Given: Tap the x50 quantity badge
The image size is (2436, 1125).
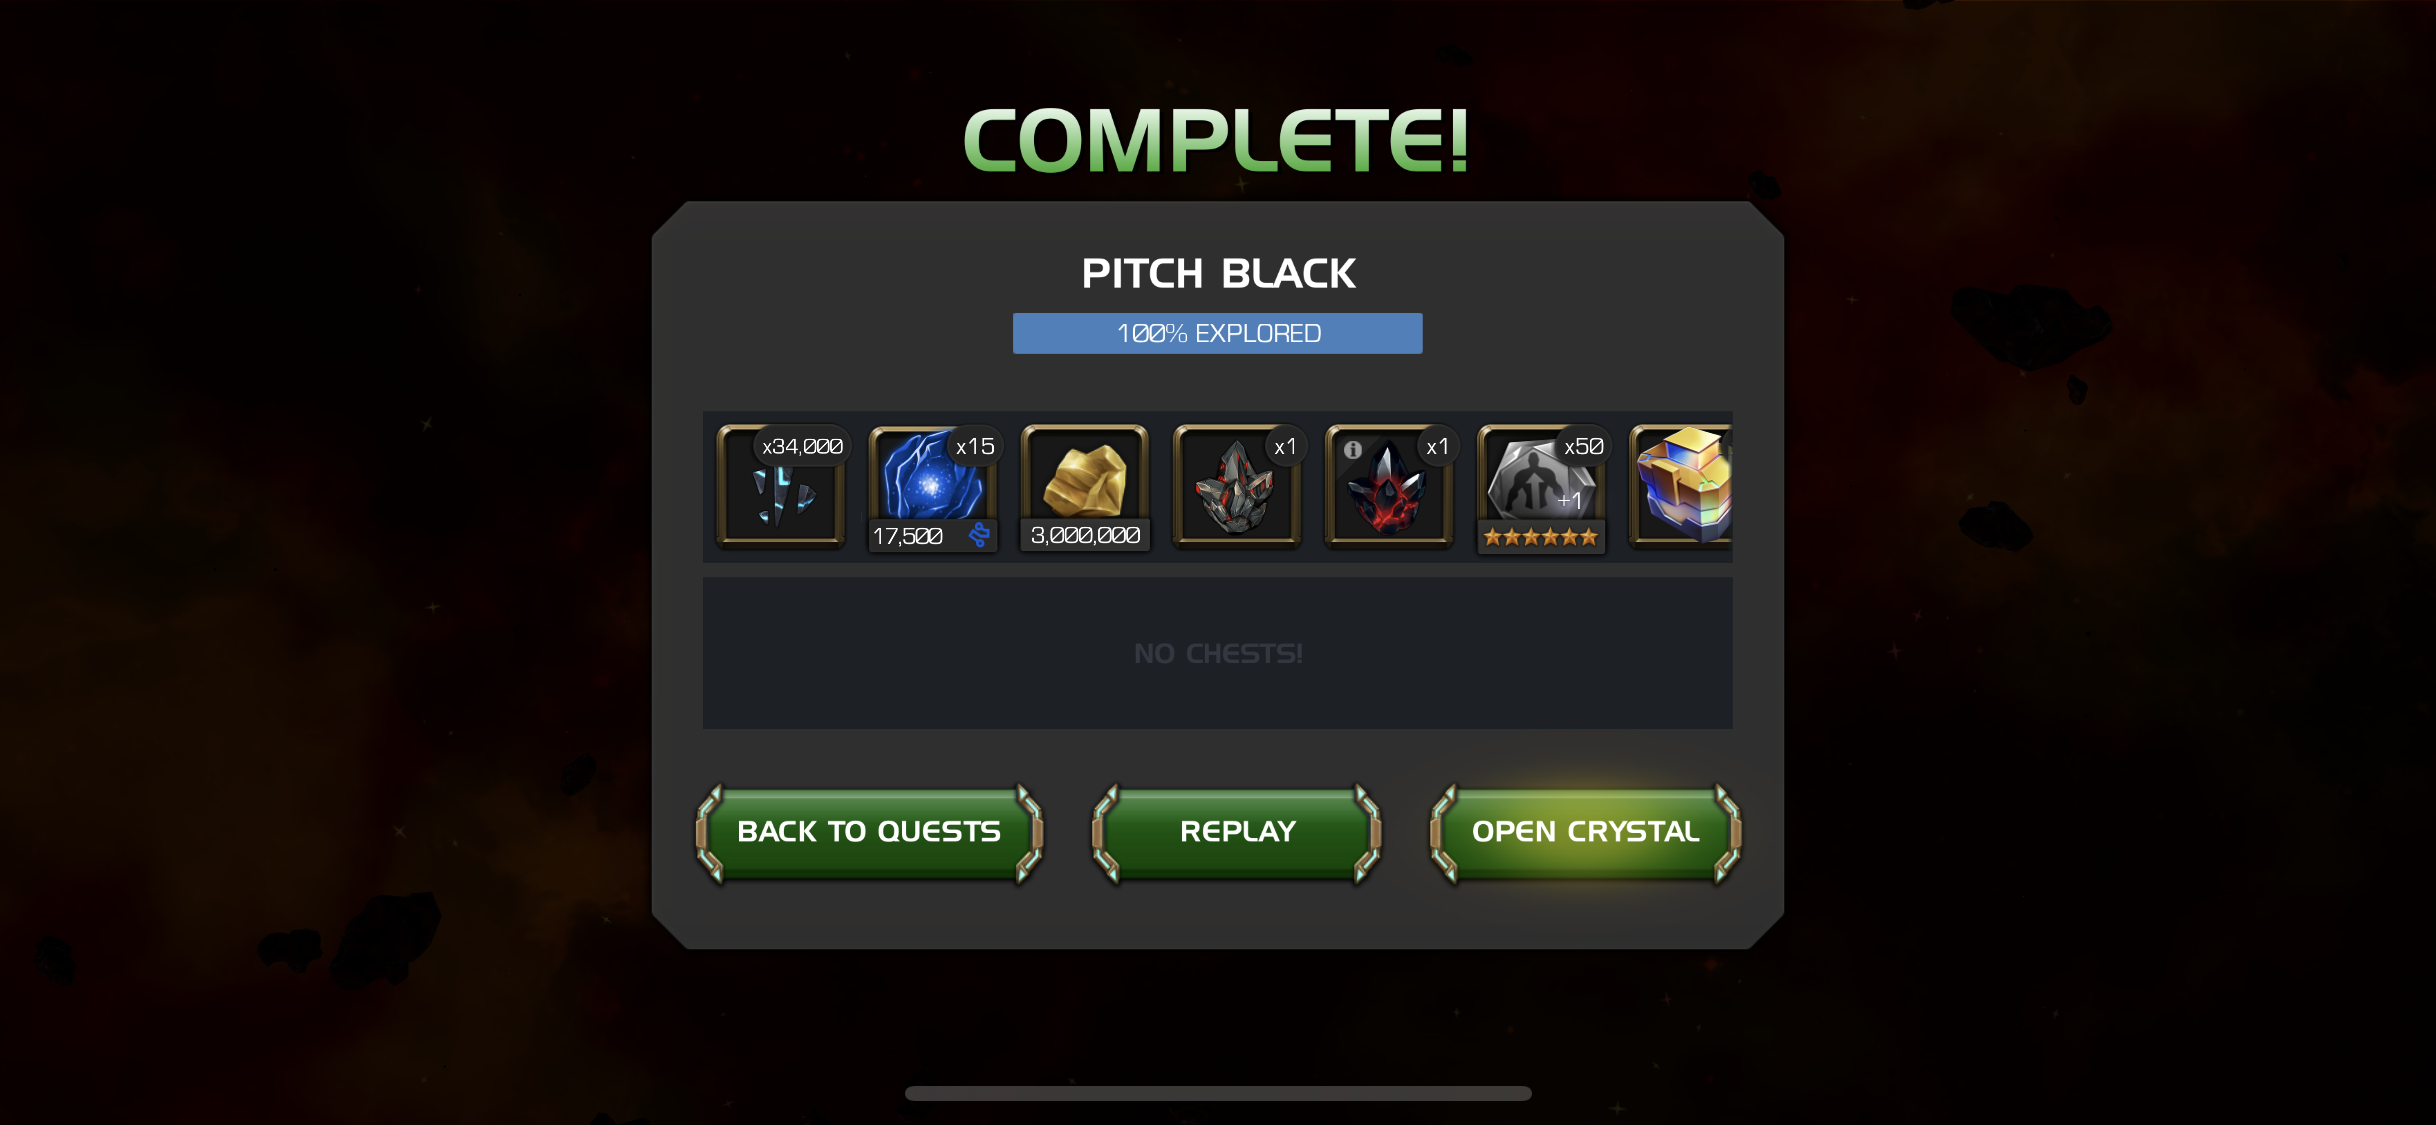Looking at the screenshot, I should [1583, 447].
